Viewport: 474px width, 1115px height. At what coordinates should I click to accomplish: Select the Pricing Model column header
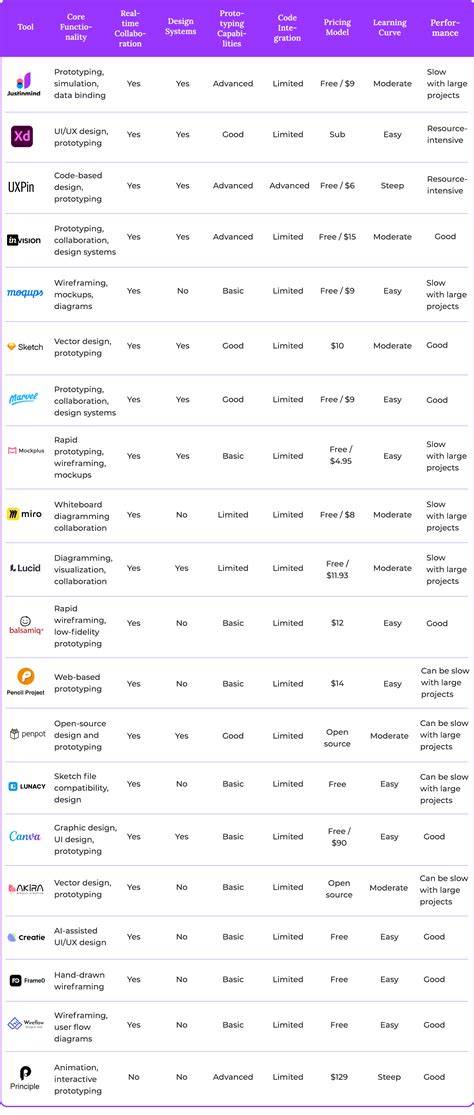pos(337,28)
